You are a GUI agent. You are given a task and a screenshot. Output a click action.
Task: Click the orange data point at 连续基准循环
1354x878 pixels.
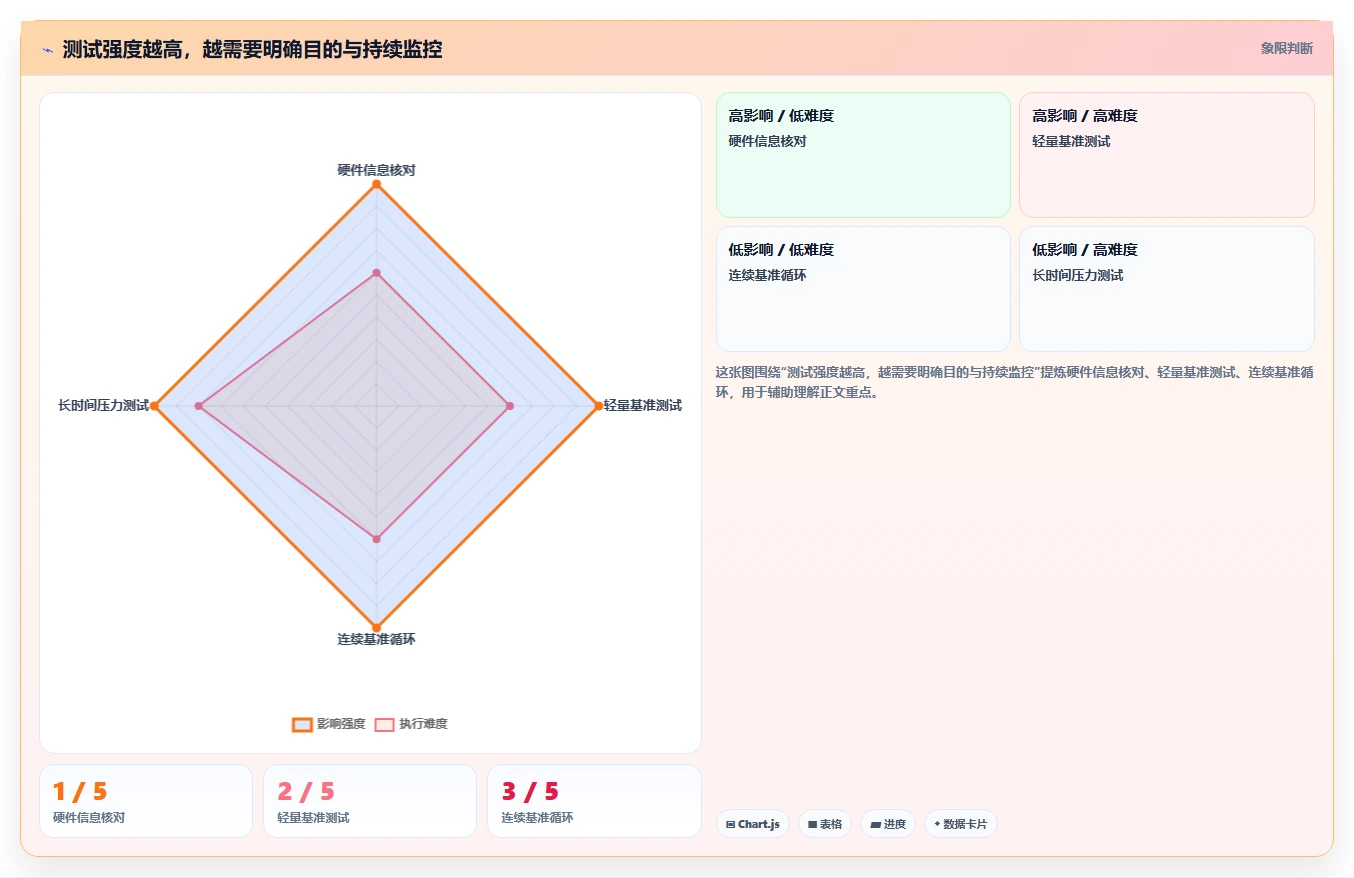click(x=376, y=627)
